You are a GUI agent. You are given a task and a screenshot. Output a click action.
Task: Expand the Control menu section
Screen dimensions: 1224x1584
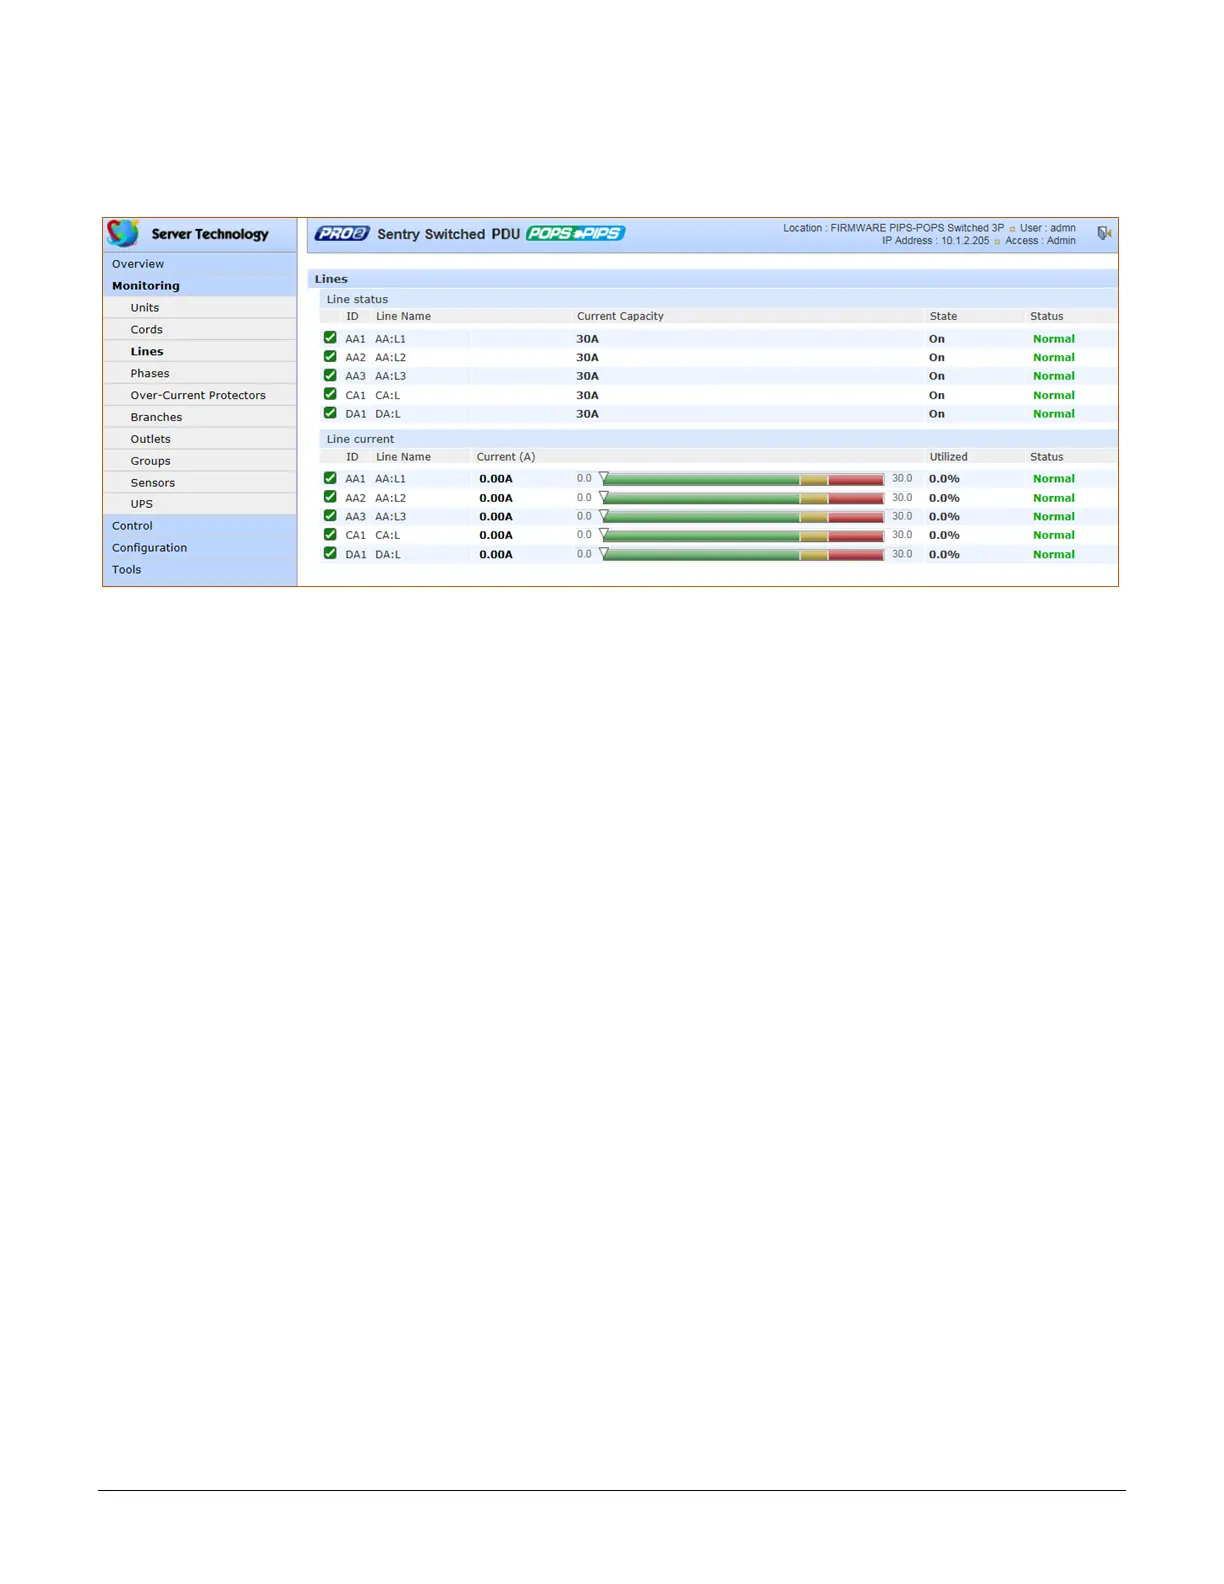point(132,526)
